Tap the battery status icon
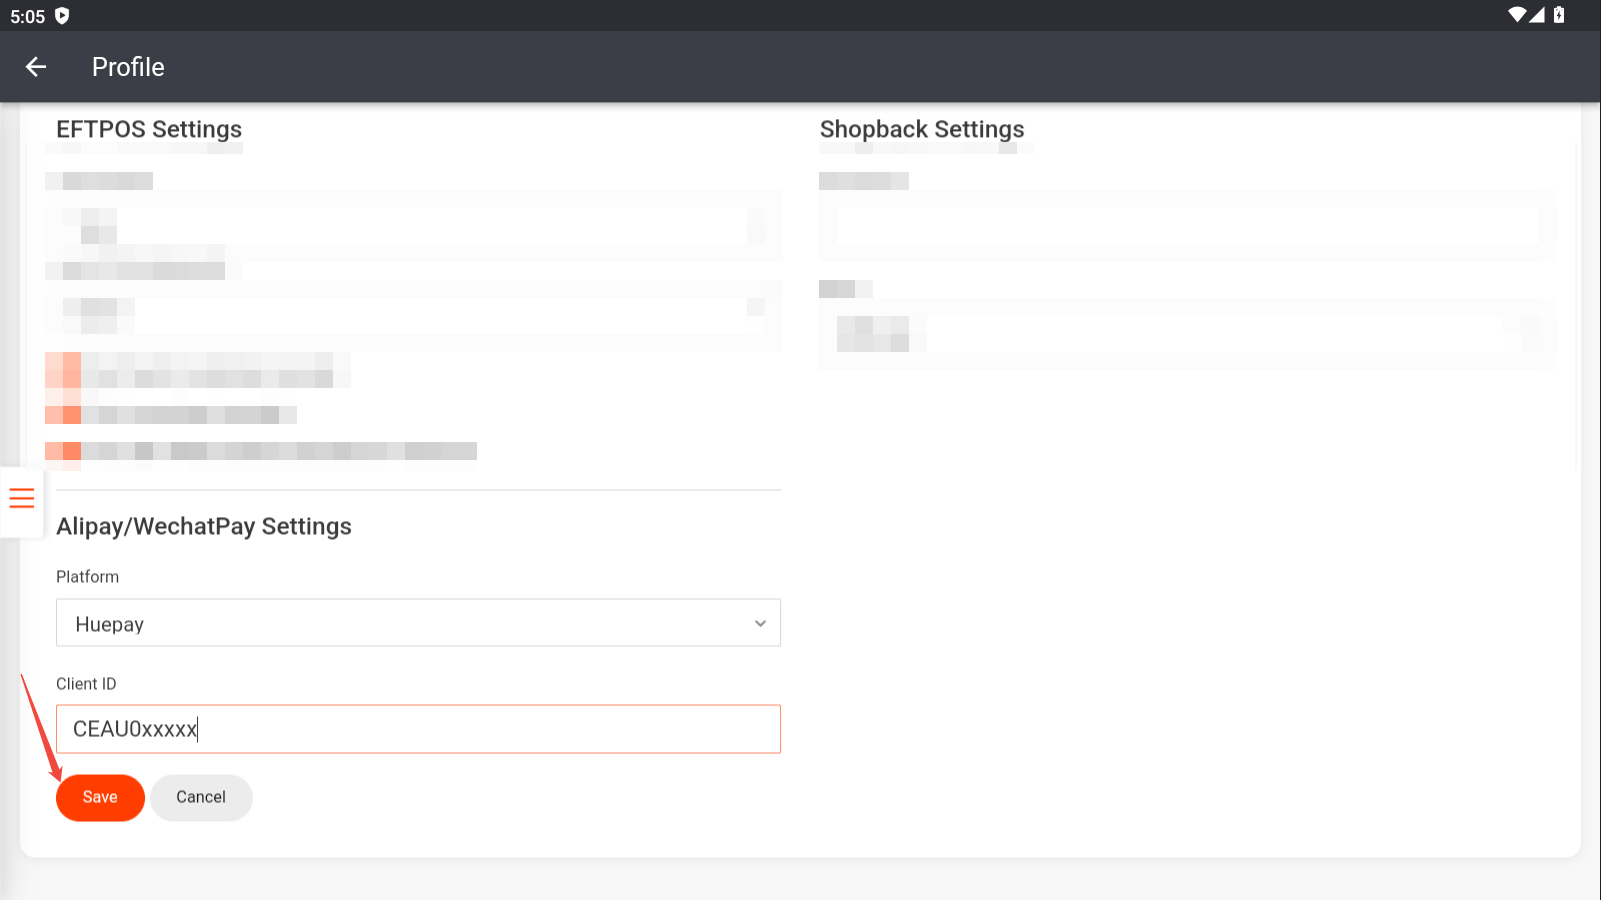The height and width of the screenshot is (900, 1601). (1559, 15)
